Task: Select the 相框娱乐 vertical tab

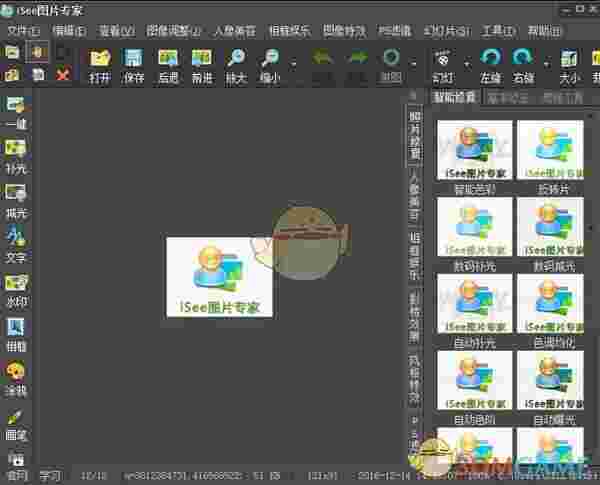Action: (415, 256)
